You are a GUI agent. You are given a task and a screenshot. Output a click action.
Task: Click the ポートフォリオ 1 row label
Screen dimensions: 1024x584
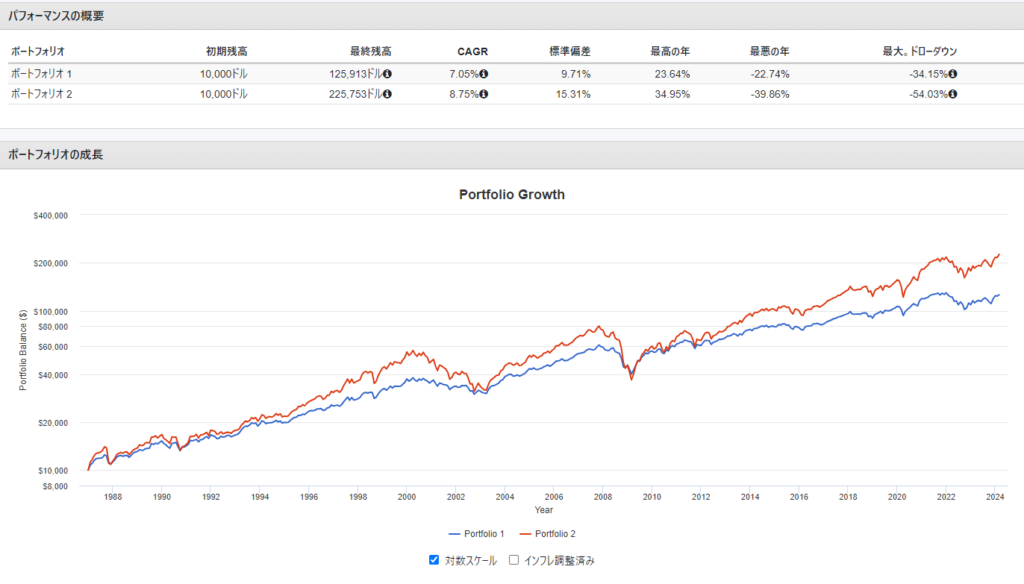click(x=41, y=73)
